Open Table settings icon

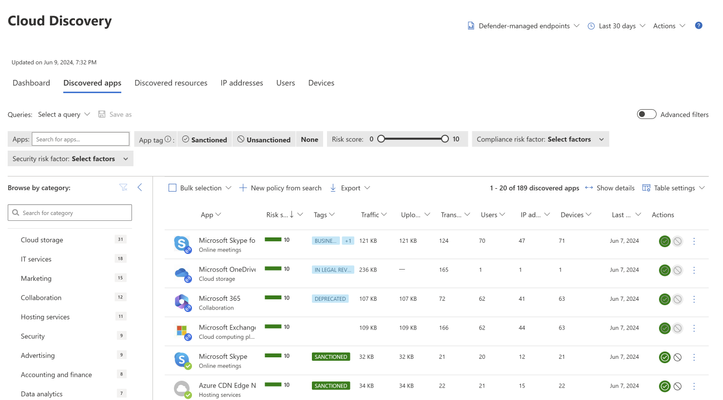(646, 188)
